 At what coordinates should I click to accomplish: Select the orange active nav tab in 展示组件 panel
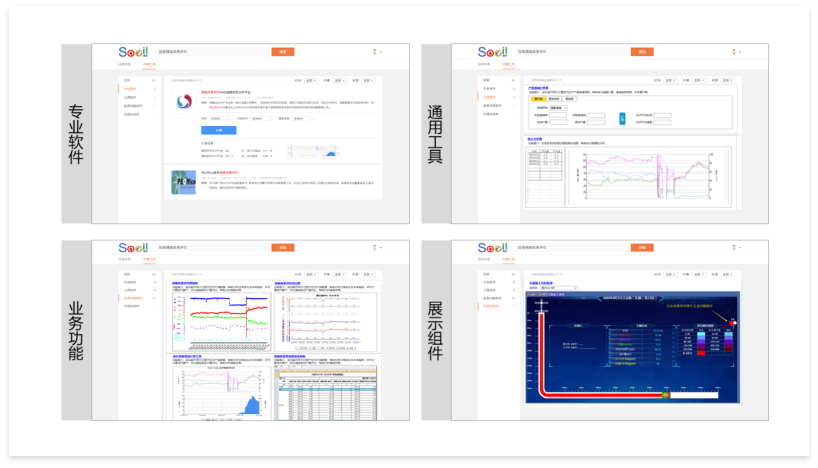(509, 259)
